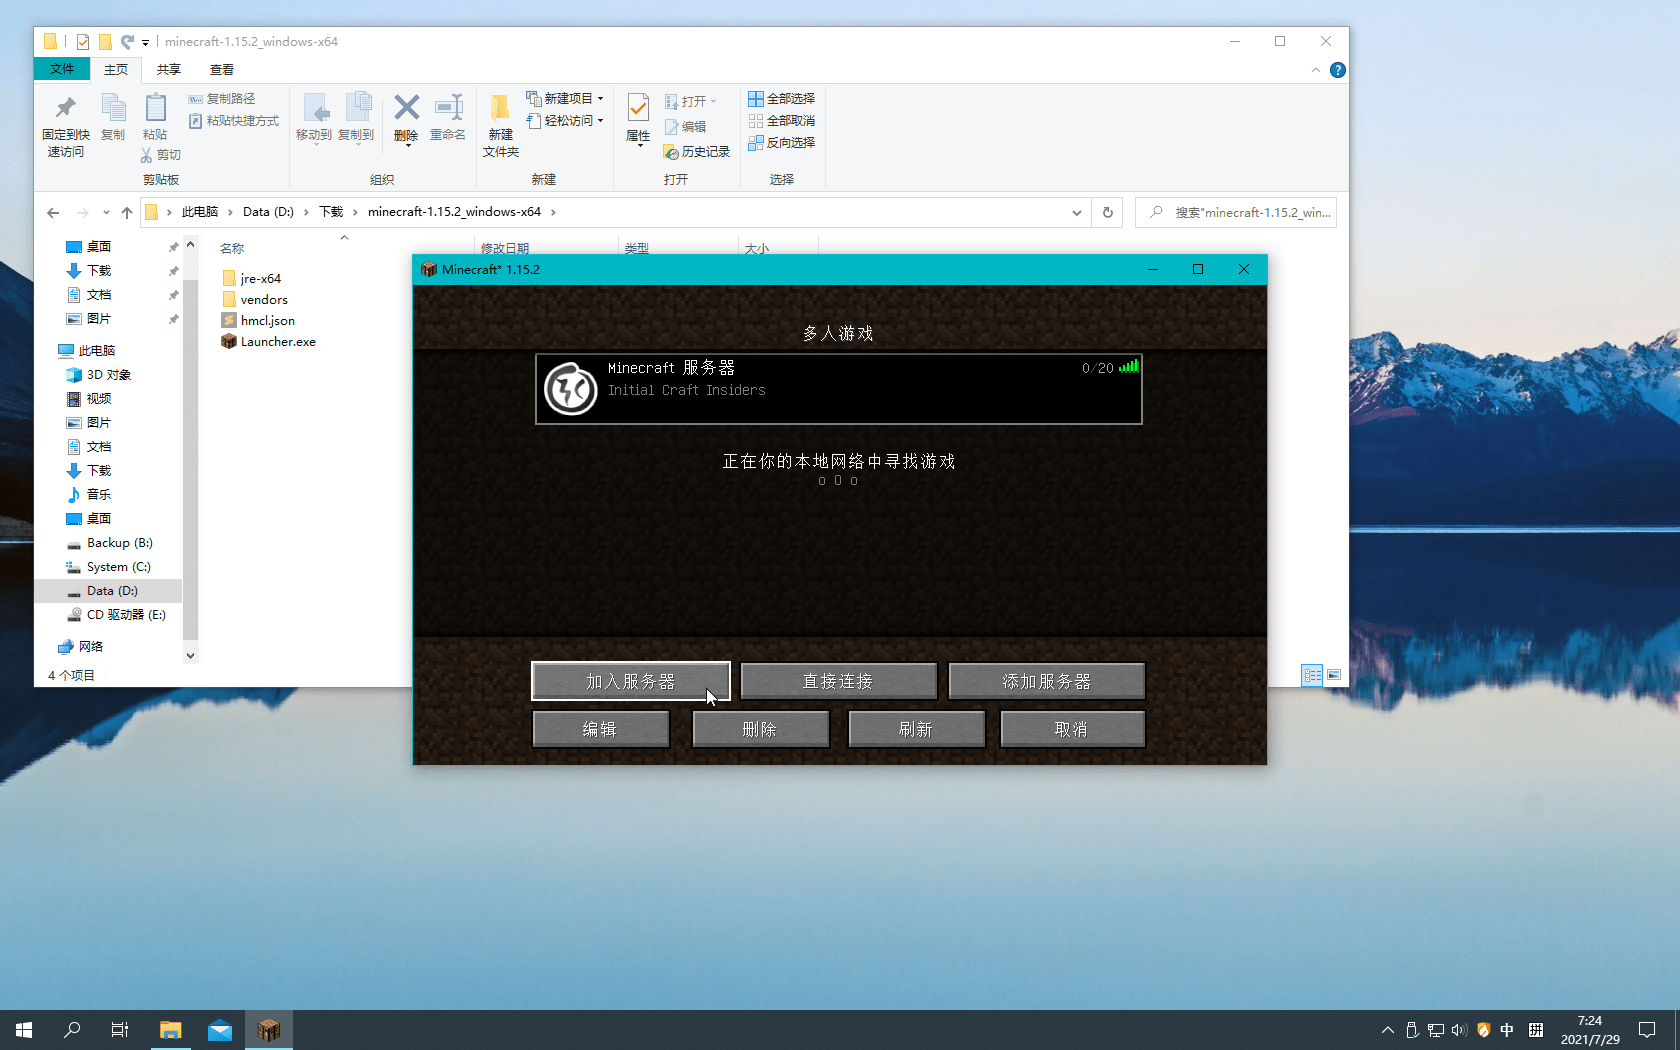Click Select All (全部选择) option

pyautogui.click(x=782, y=99)
